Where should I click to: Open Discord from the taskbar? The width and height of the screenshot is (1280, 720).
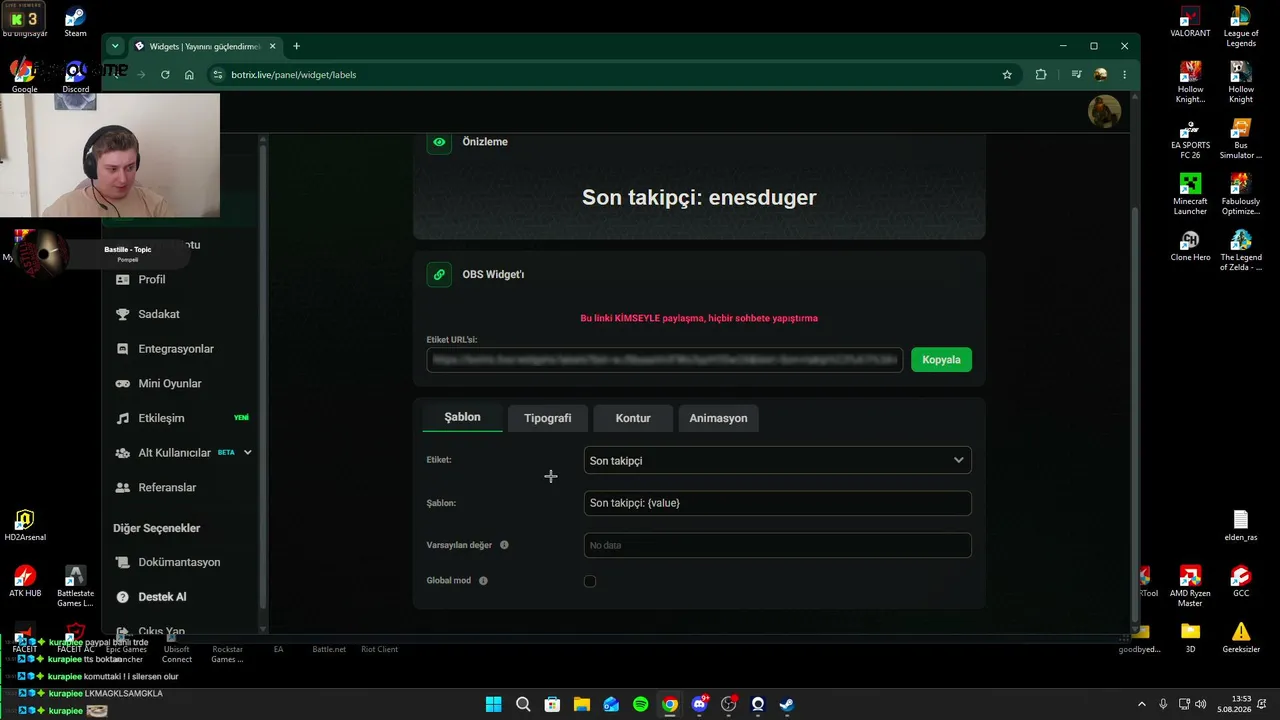699,704
